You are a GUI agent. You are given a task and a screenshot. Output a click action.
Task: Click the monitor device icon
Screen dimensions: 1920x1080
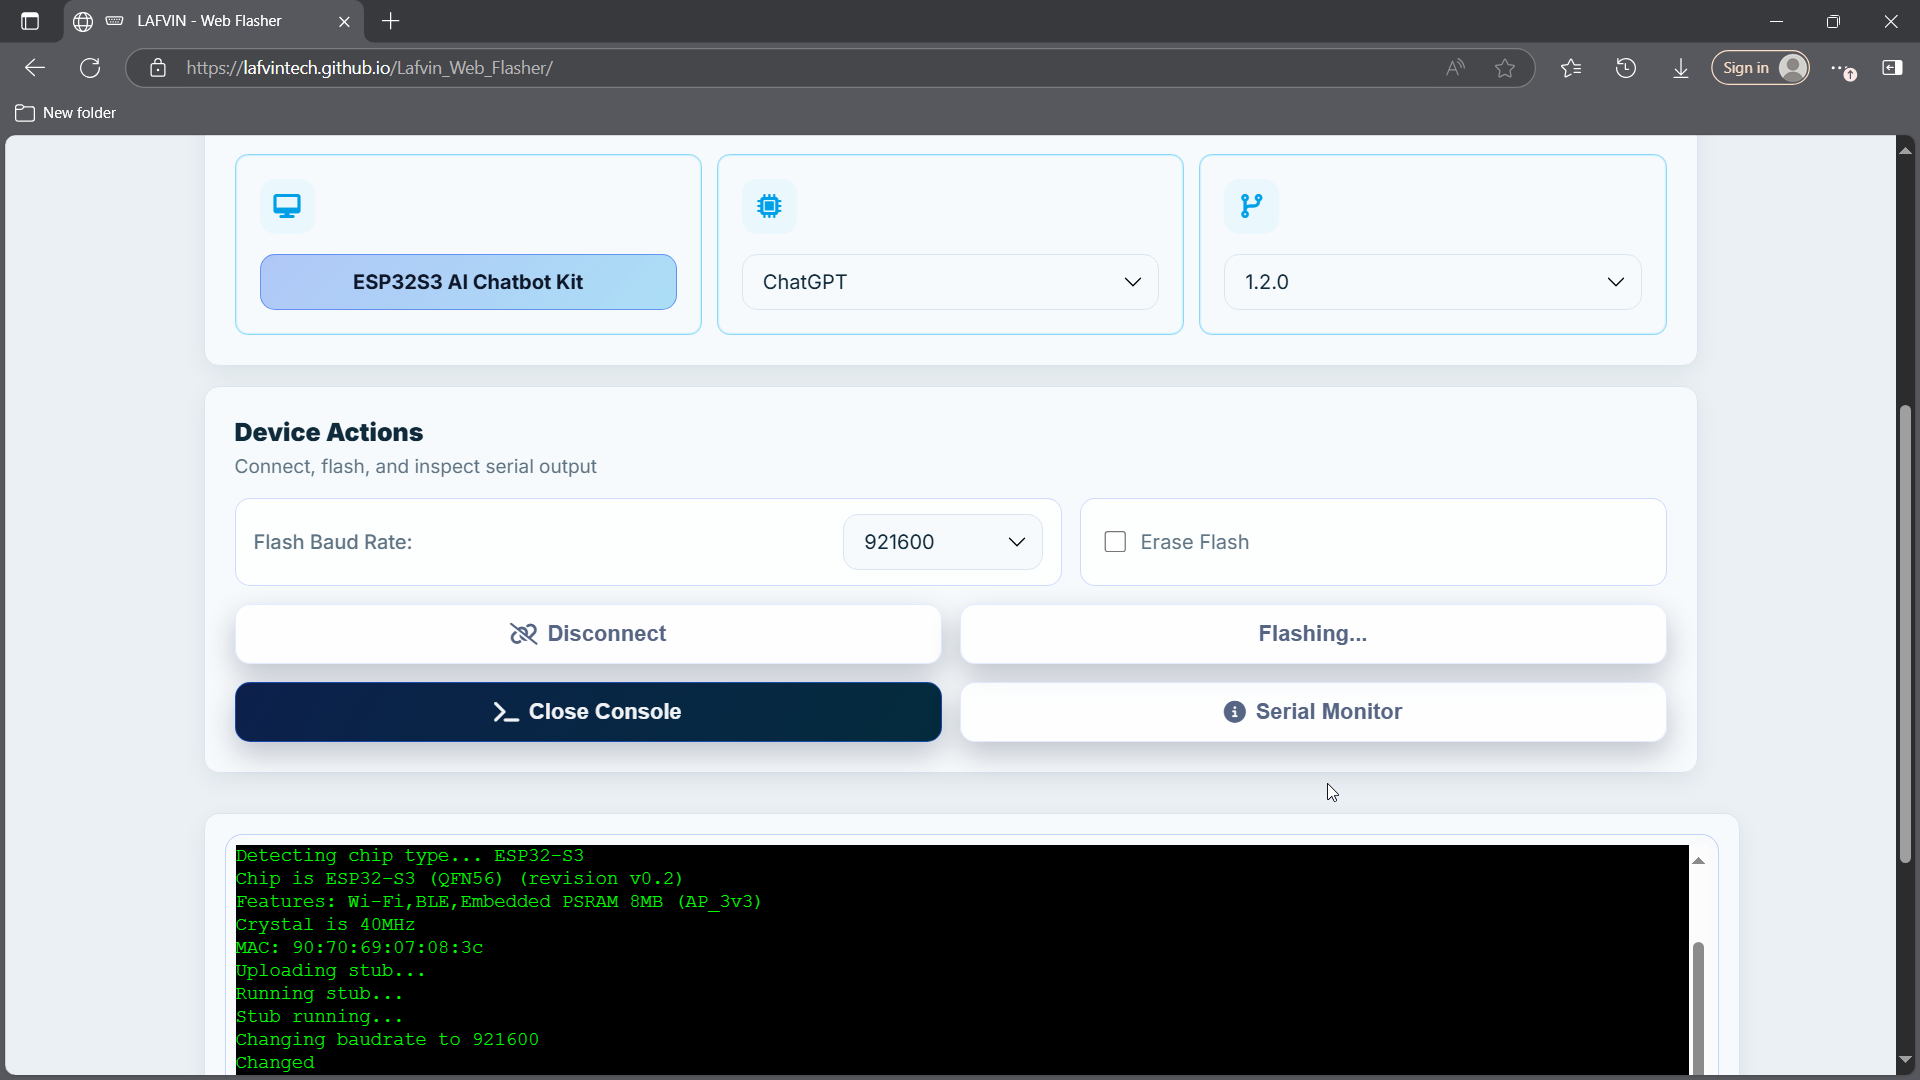point(287,206)
